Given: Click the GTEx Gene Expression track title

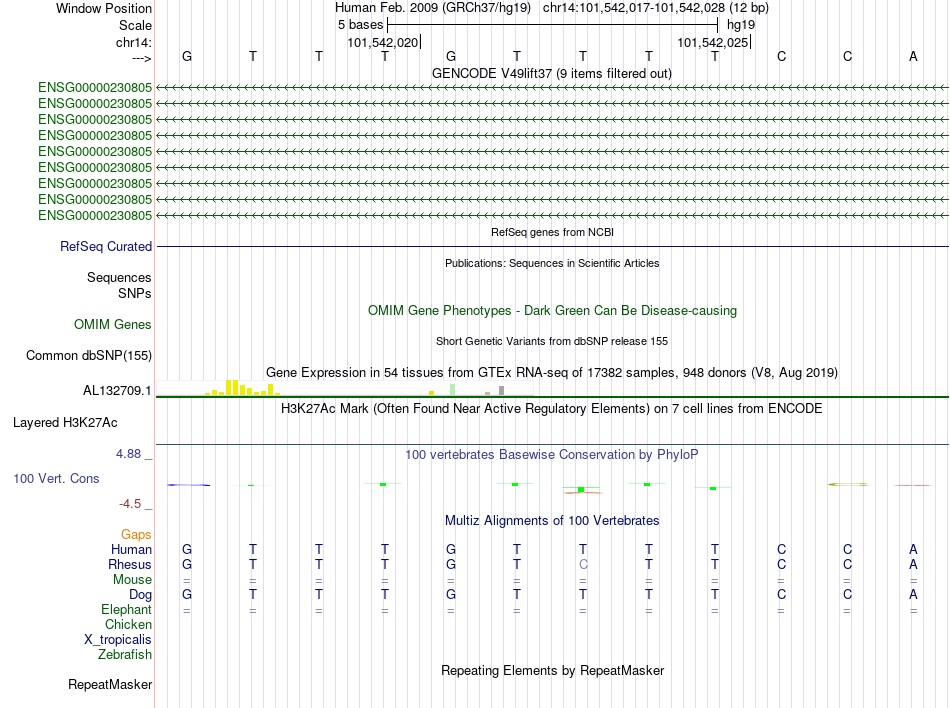Looking at the screenshot, I should pyautogui.click(x=552, y=372).
